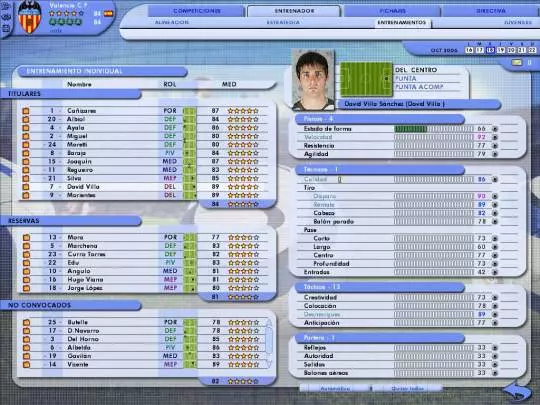Viewport: 540px width, 405px height.
Task: Click the middle icon in left sidebar
Action: [x=6, y=17]
